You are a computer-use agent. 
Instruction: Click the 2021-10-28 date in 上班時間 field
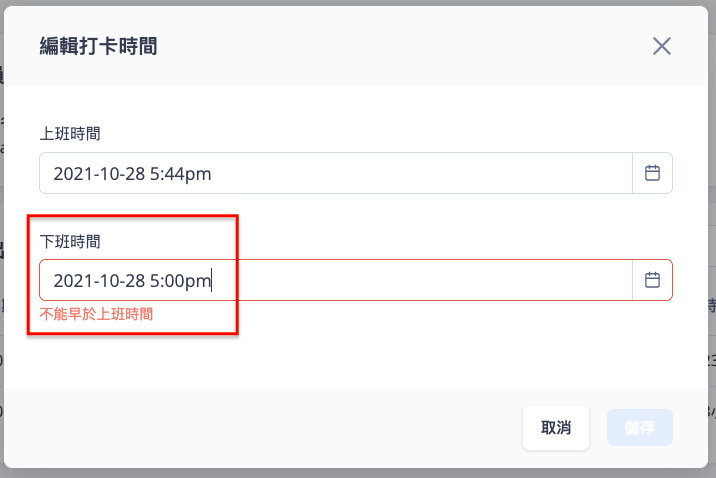tap(99, 174)
